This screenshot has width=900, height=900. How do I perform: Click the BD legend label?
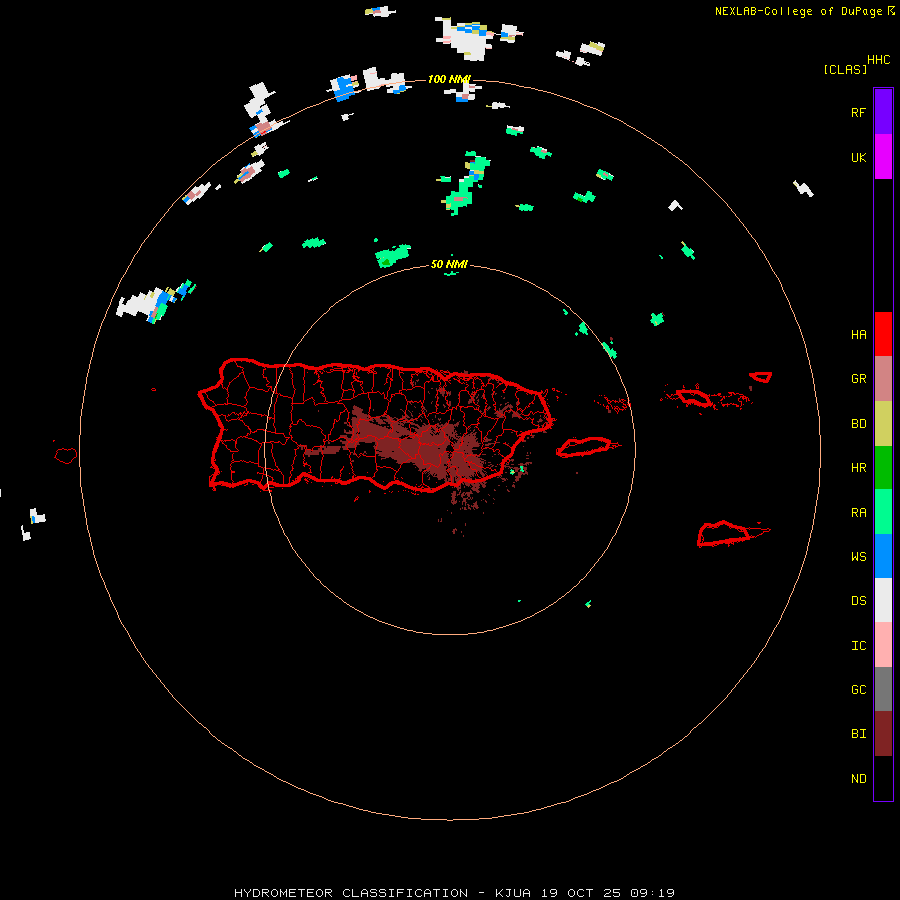pos(858,424)
